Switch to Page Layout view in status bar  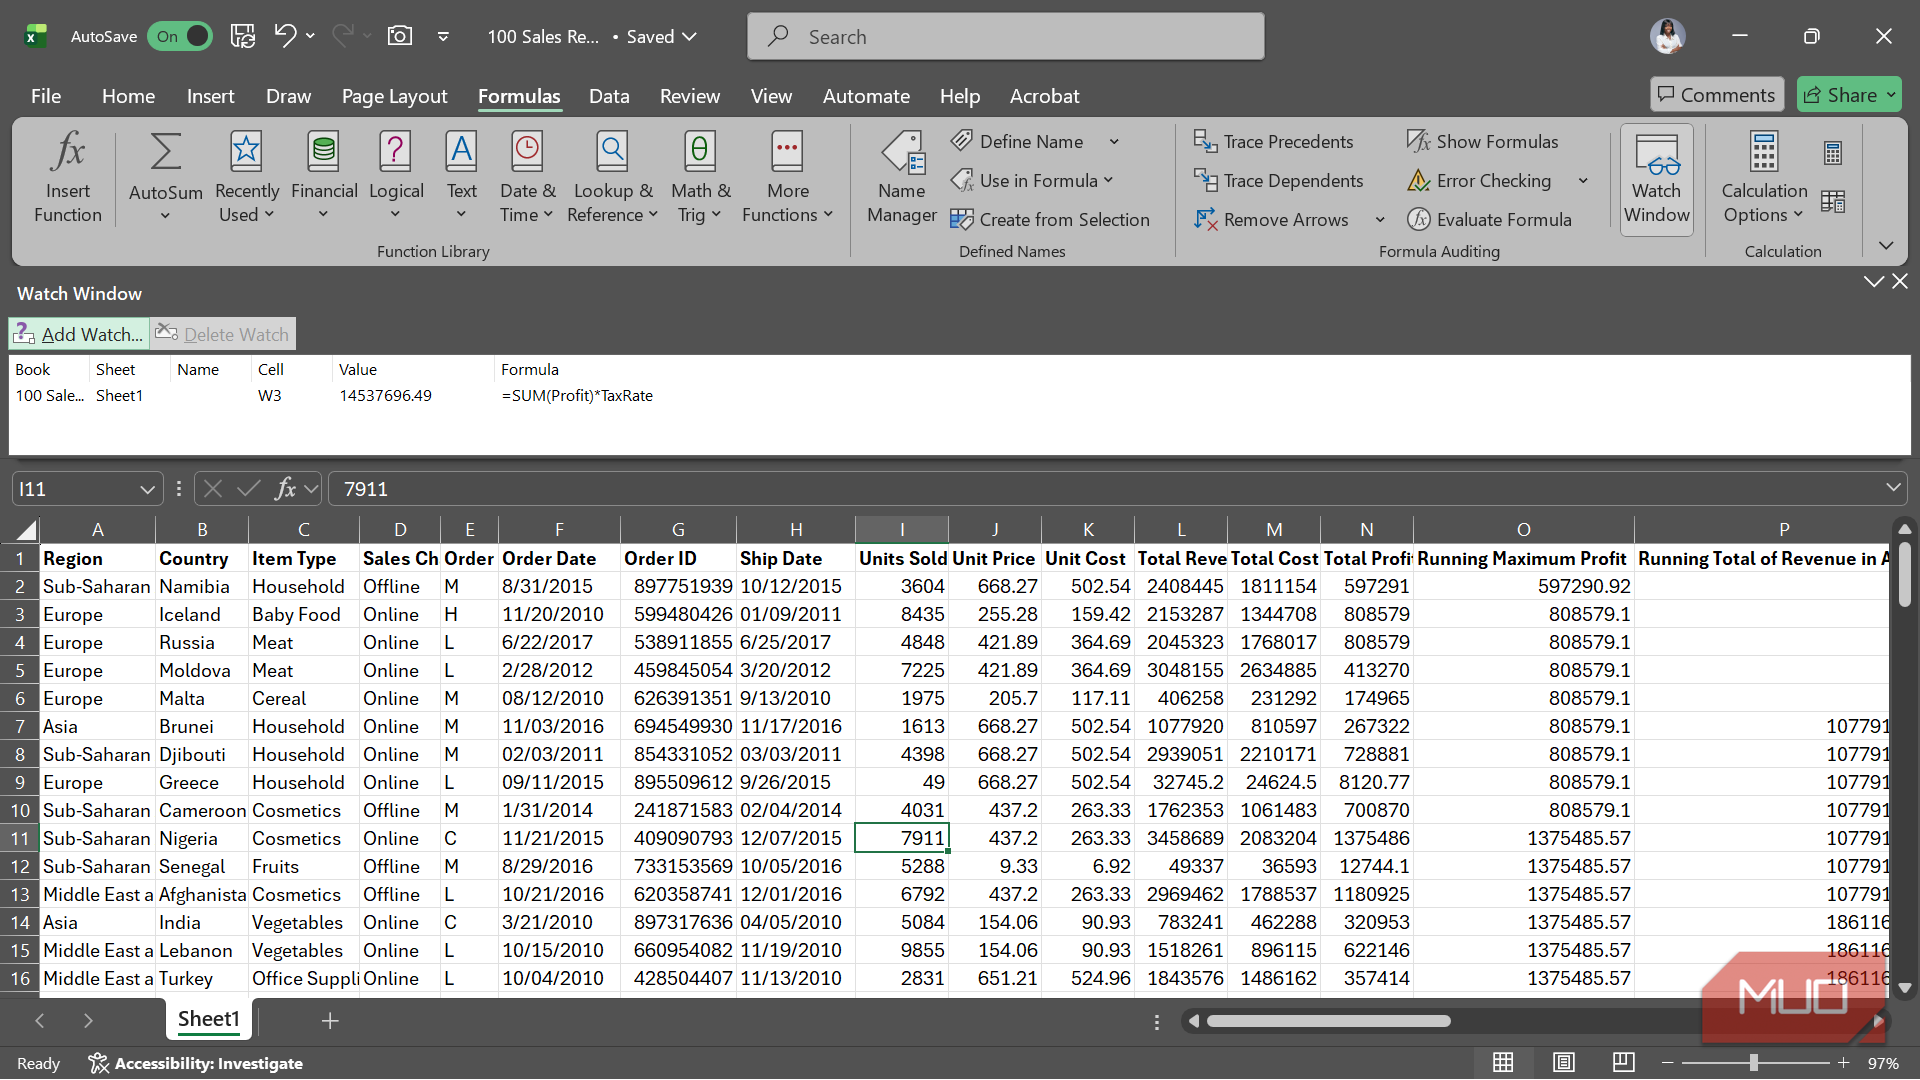click(1564, 1062)
